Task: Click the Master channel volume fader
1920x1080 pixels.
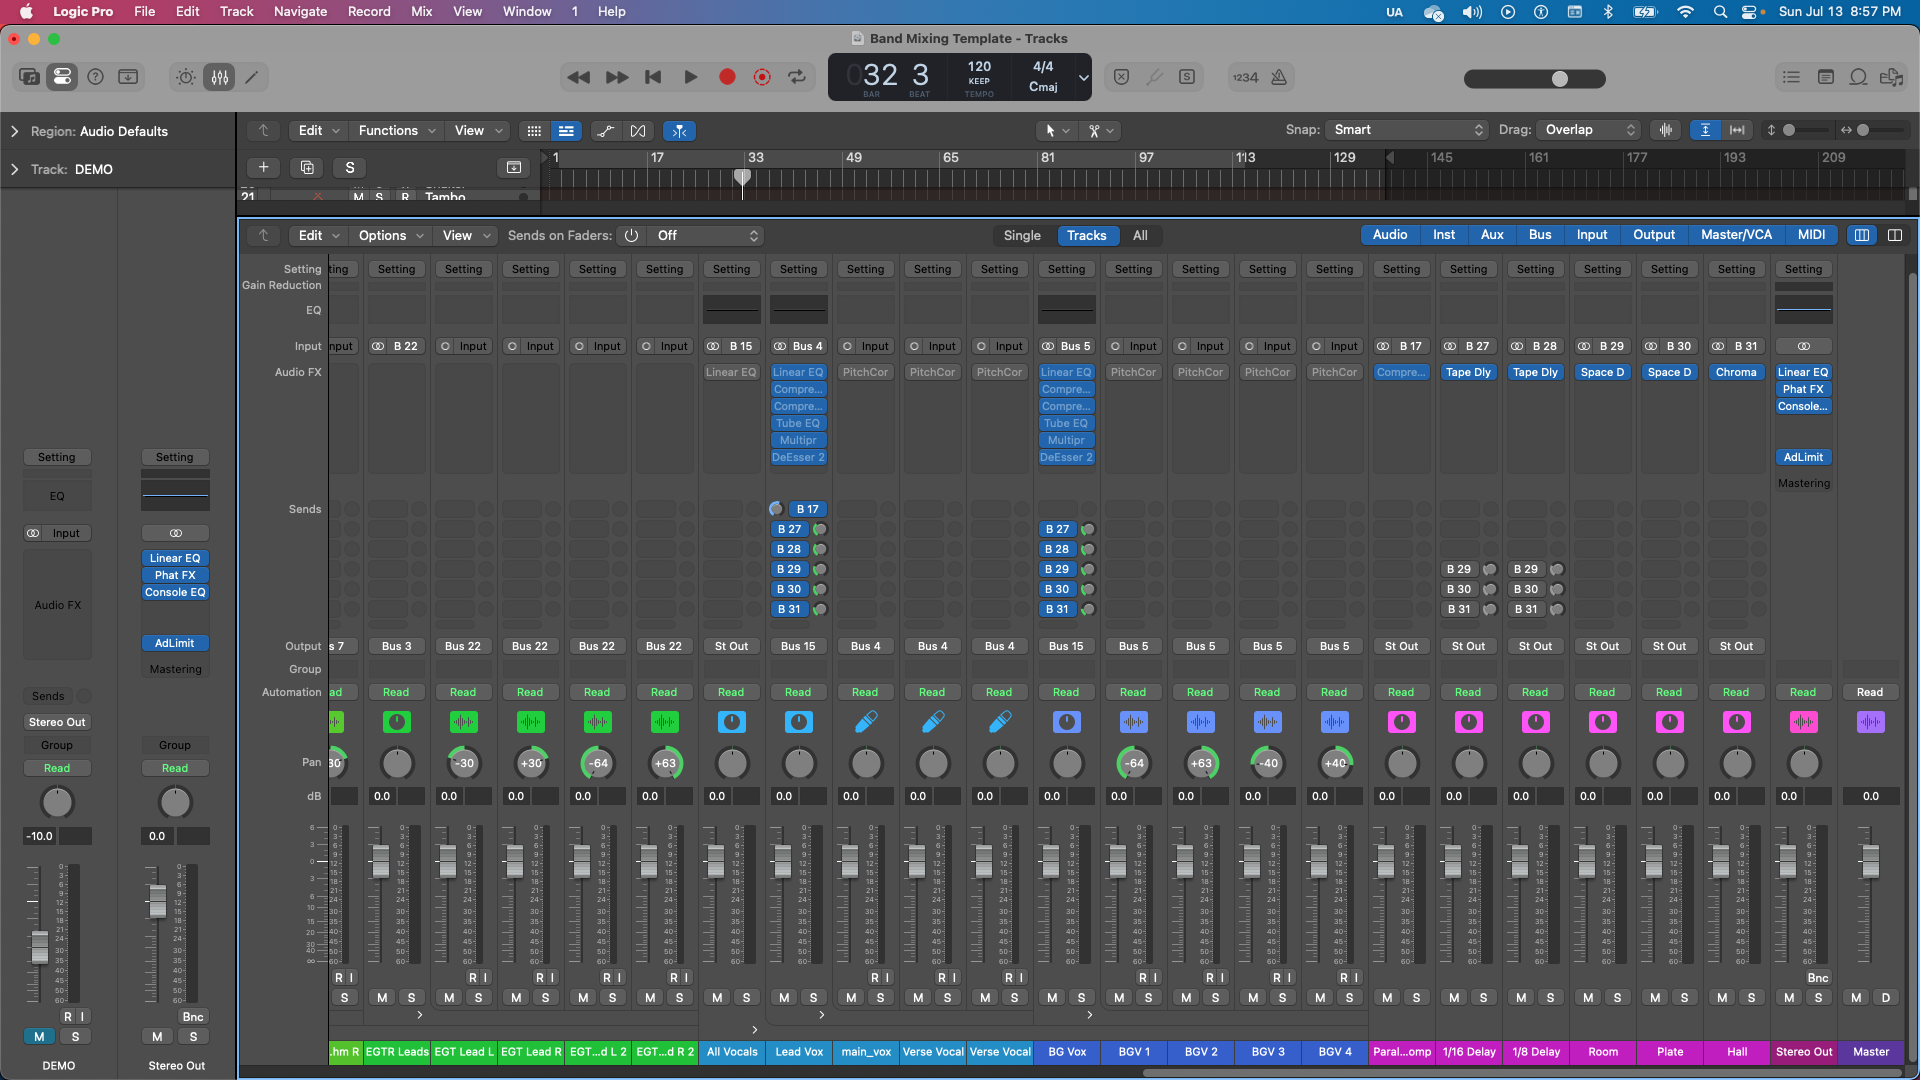Action: pos(1870,860)
